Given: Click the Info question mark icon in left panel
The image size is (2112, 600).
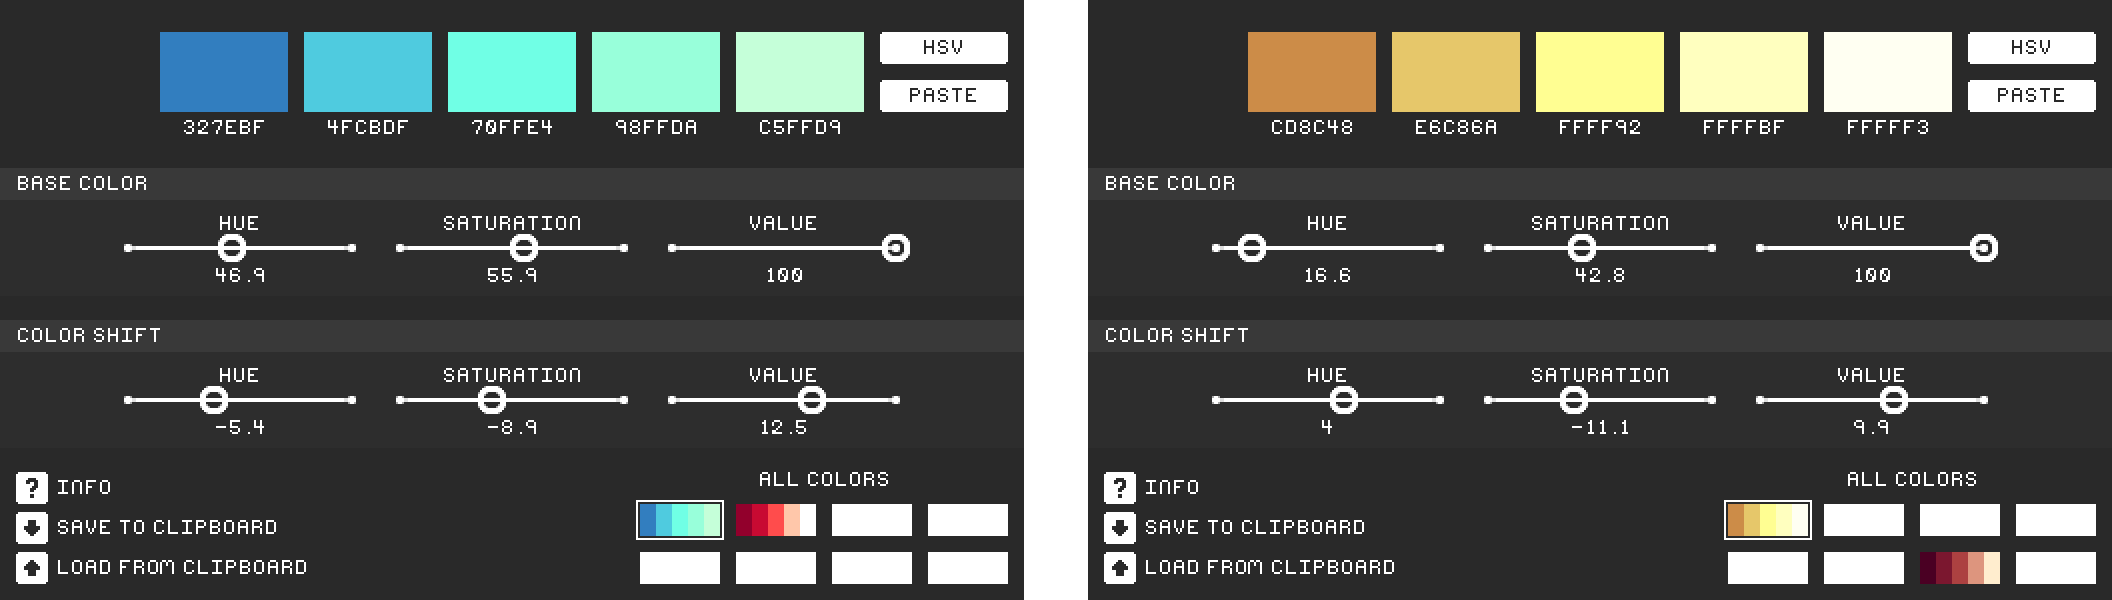Looking at the screenshot, I should (32, 487).
